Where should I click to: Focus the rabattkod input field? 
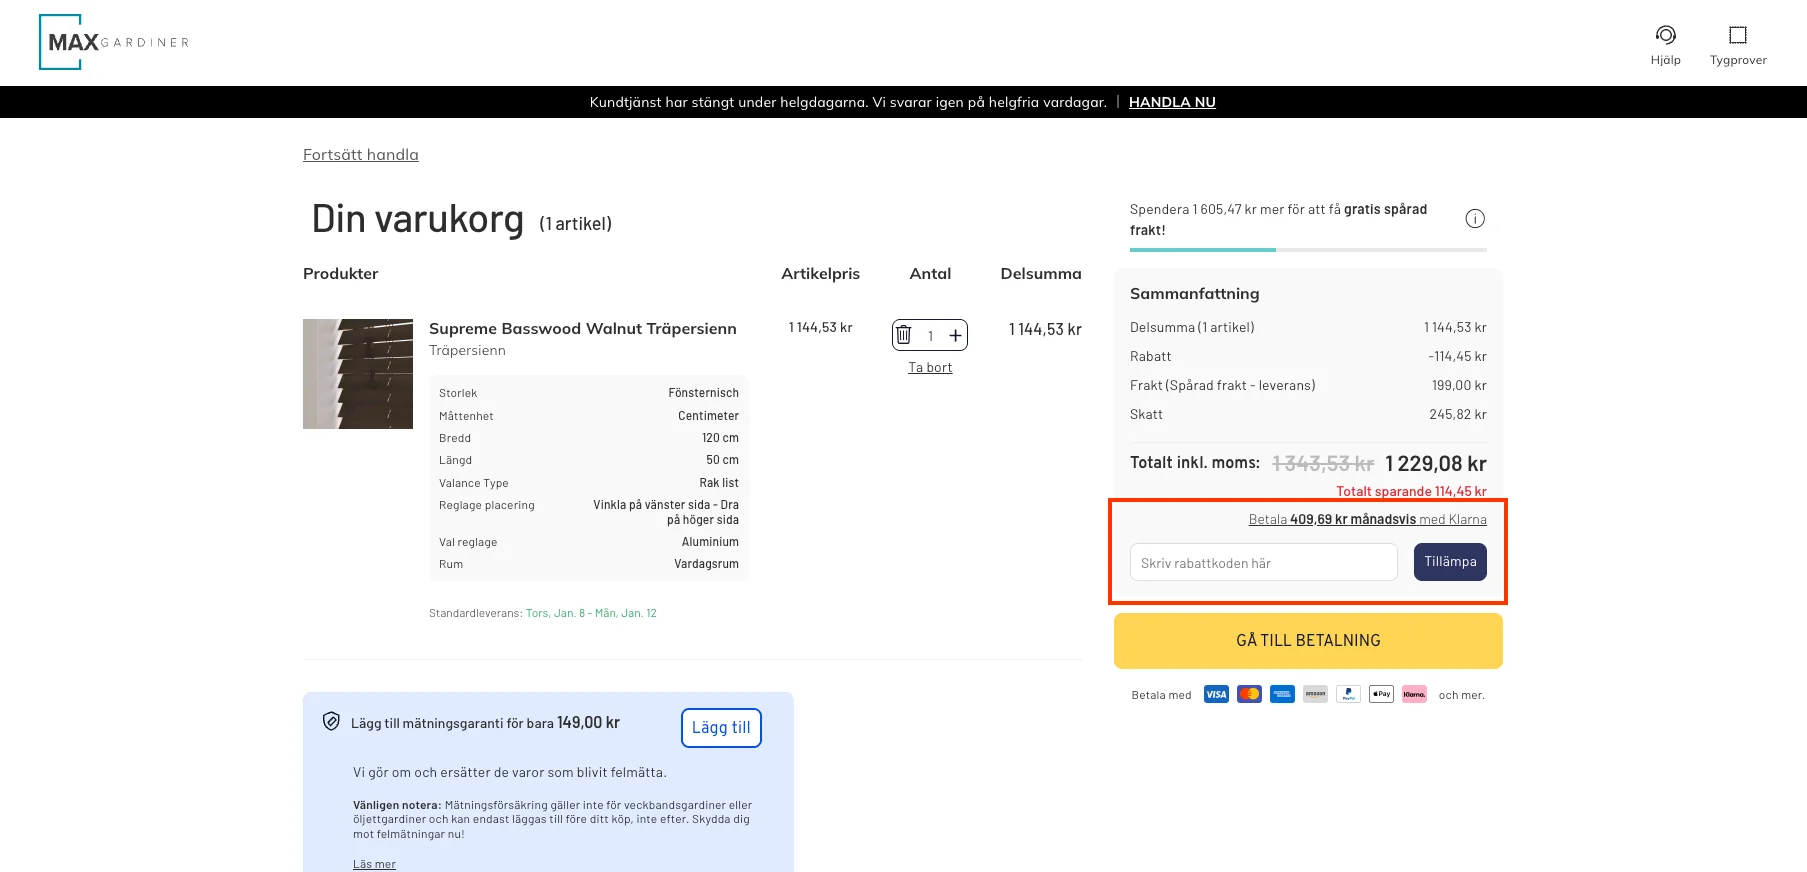tap(1263, 562)
